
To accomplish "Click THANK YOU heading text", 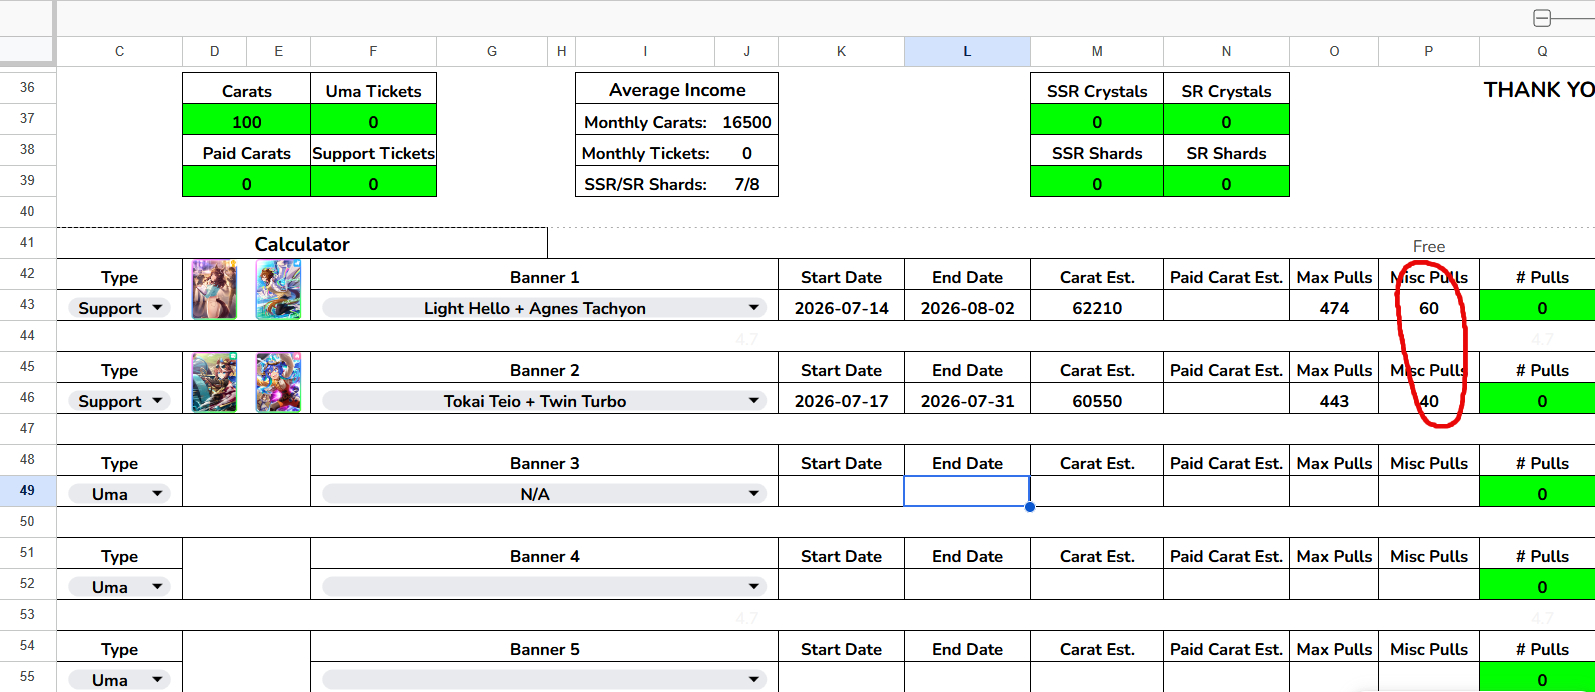I will tap(1539, 89).
